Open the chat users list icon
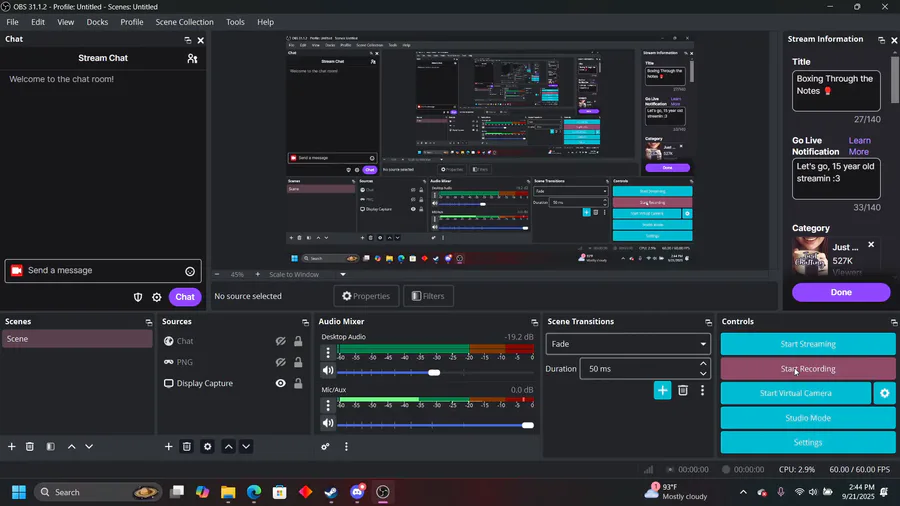 point(192,59)
